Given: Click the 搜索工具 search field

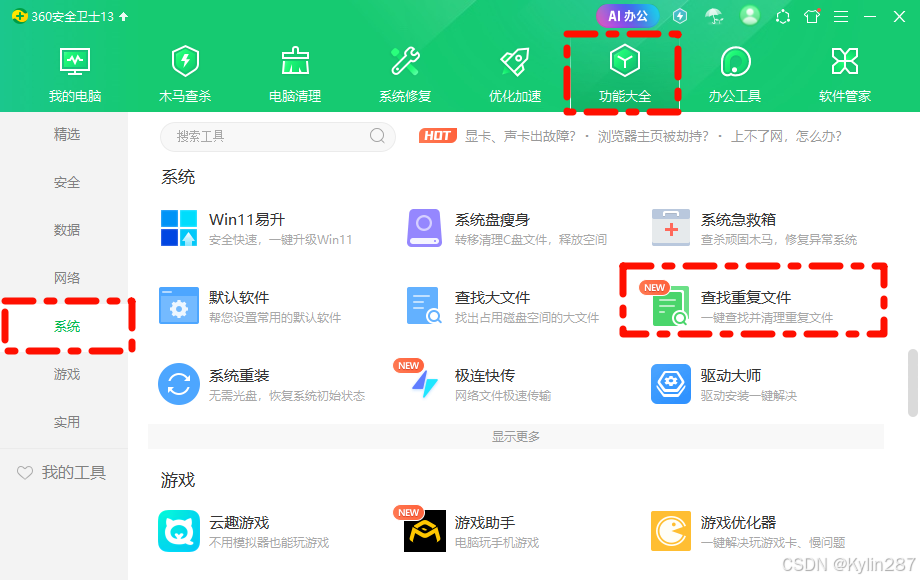Looking at the screenshot, I should (x=278, y=137).
